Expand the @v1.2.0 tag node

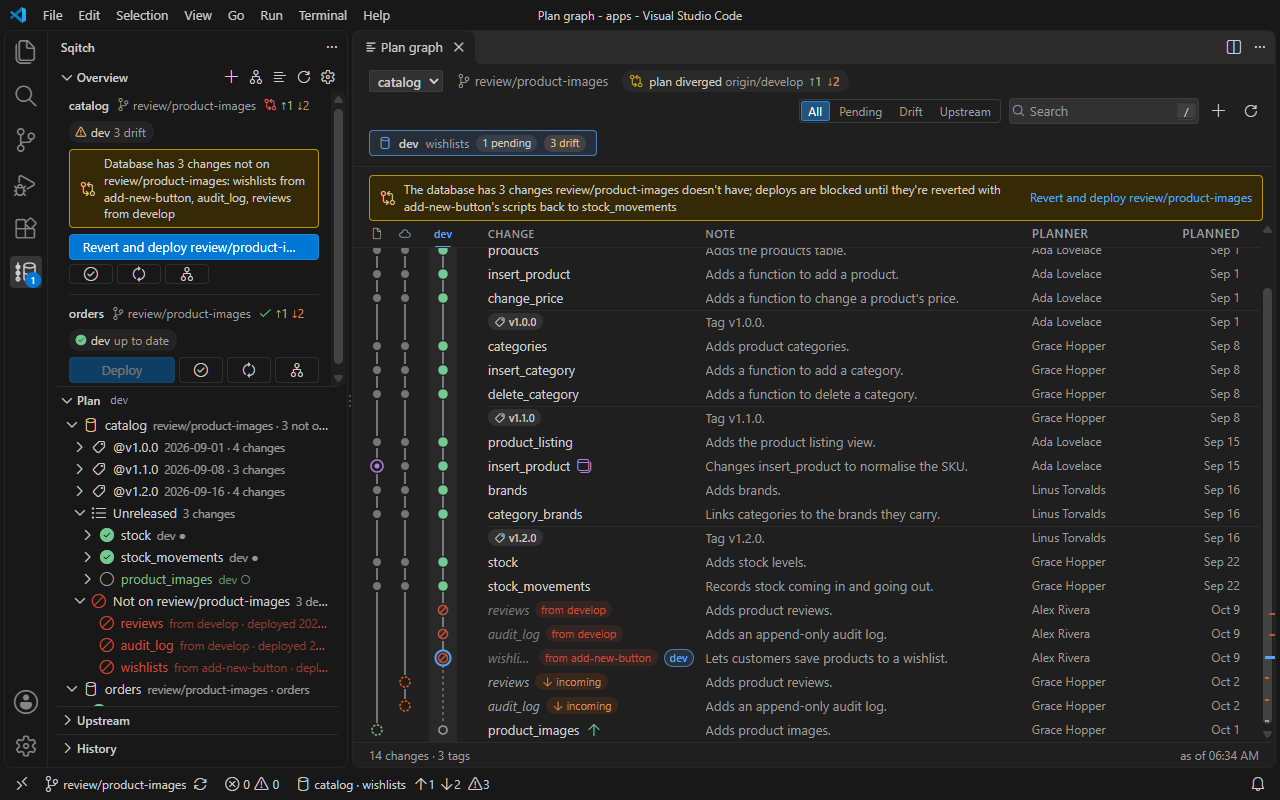point(80,491)
